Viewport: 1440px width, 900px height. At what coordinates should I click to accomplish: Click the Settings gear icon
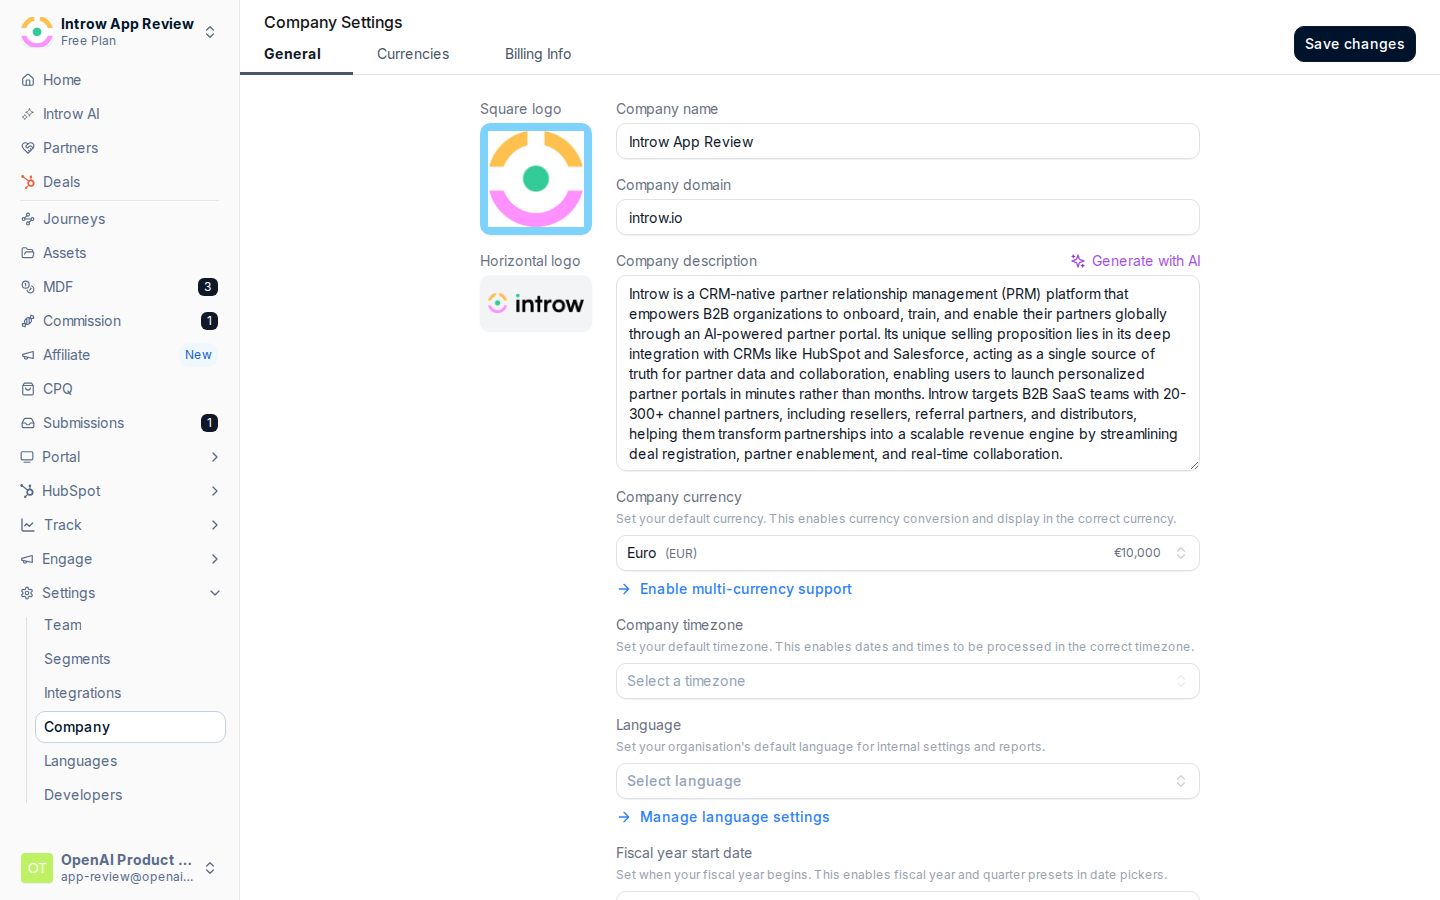[x=27, y=593]
